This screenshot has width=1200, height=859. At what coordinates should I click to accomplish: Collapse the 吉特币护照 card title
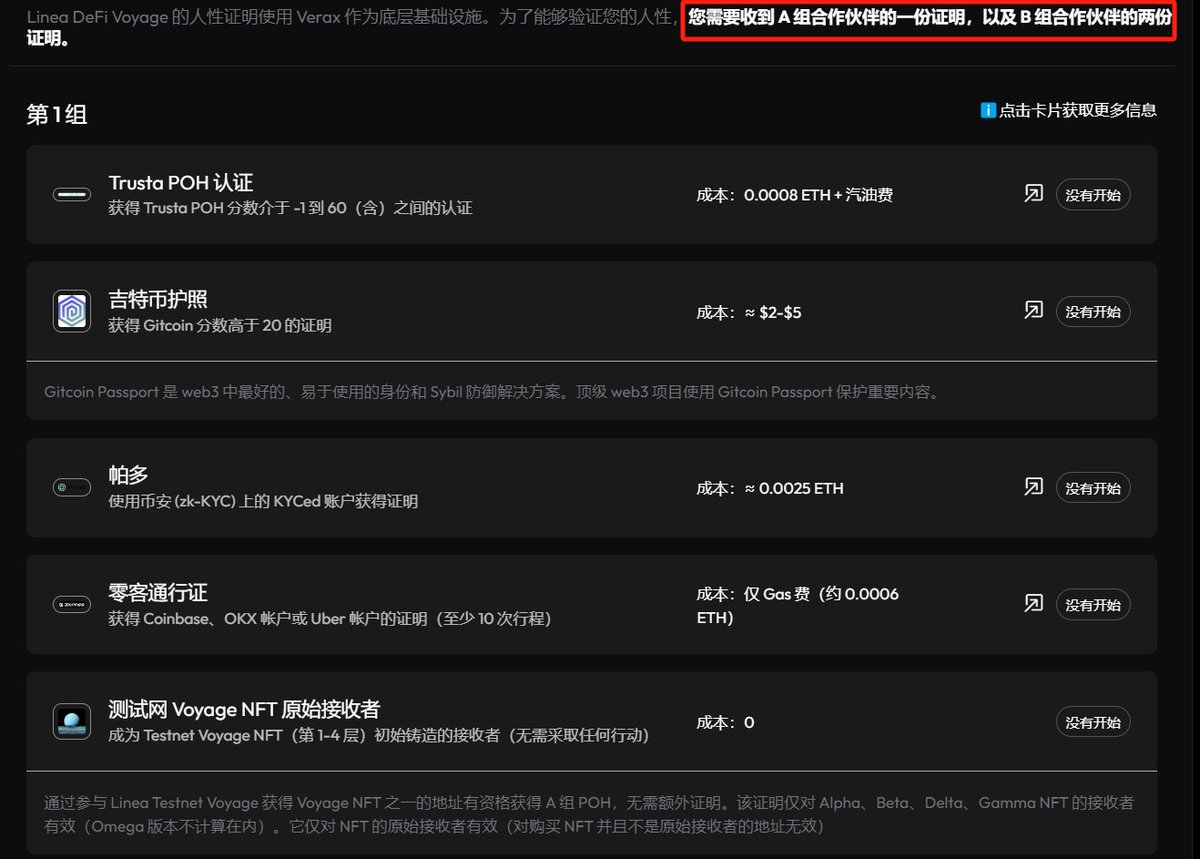(x=158, y=300)
